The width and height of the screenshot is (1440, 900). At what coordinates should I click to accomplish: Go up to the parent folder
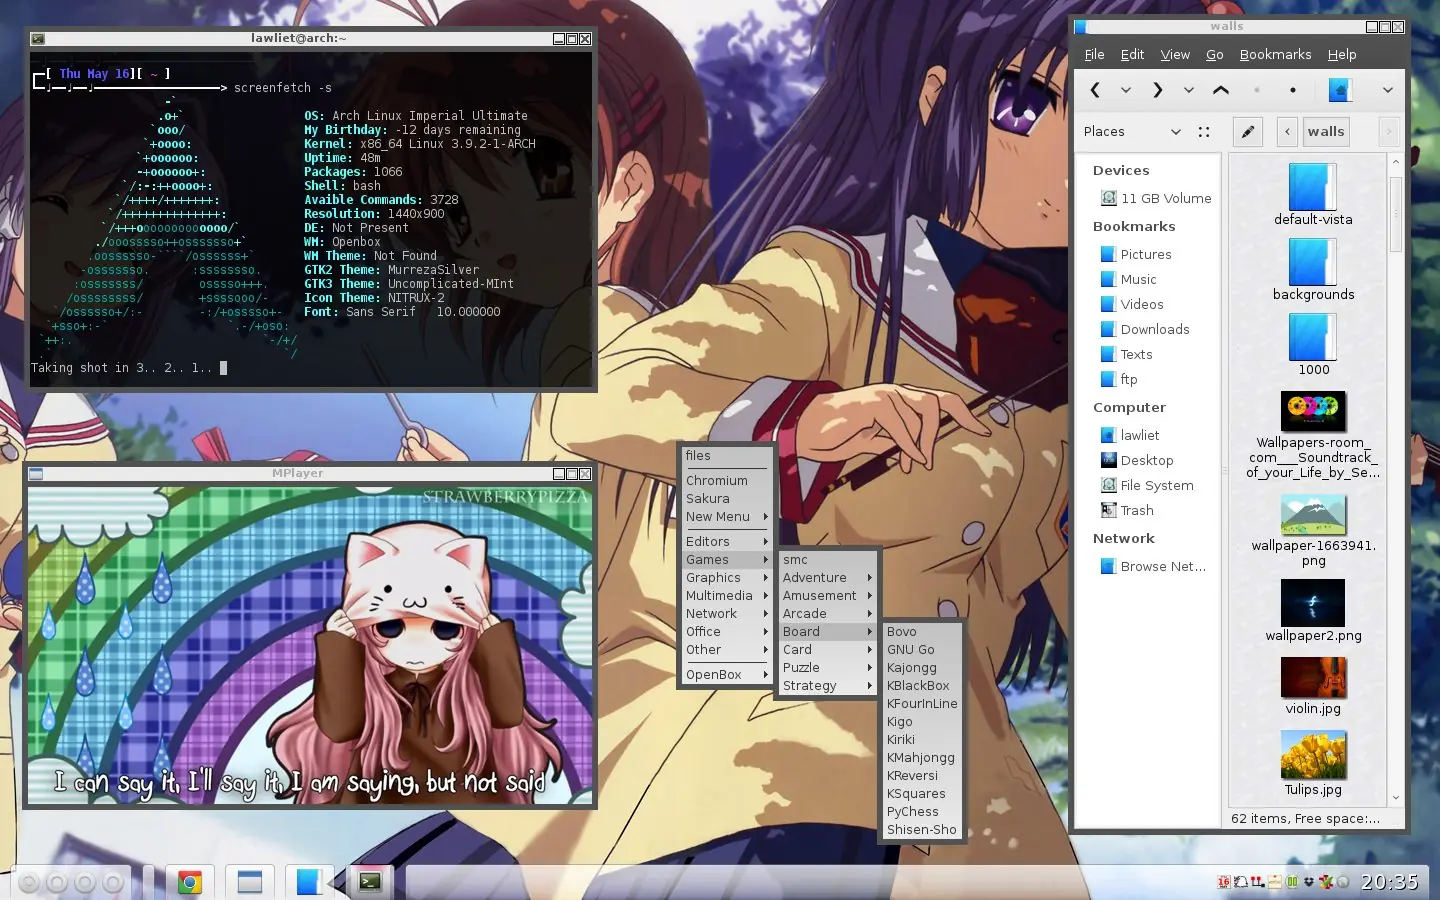(x=1220, y=90)
